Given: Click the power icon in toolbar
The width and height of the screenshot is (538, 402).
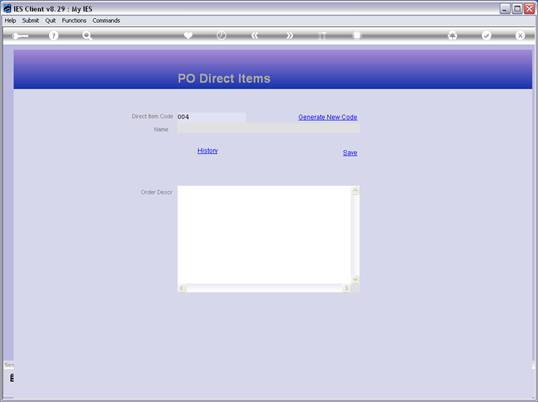Looking at the screenshot, I should 221,35.
